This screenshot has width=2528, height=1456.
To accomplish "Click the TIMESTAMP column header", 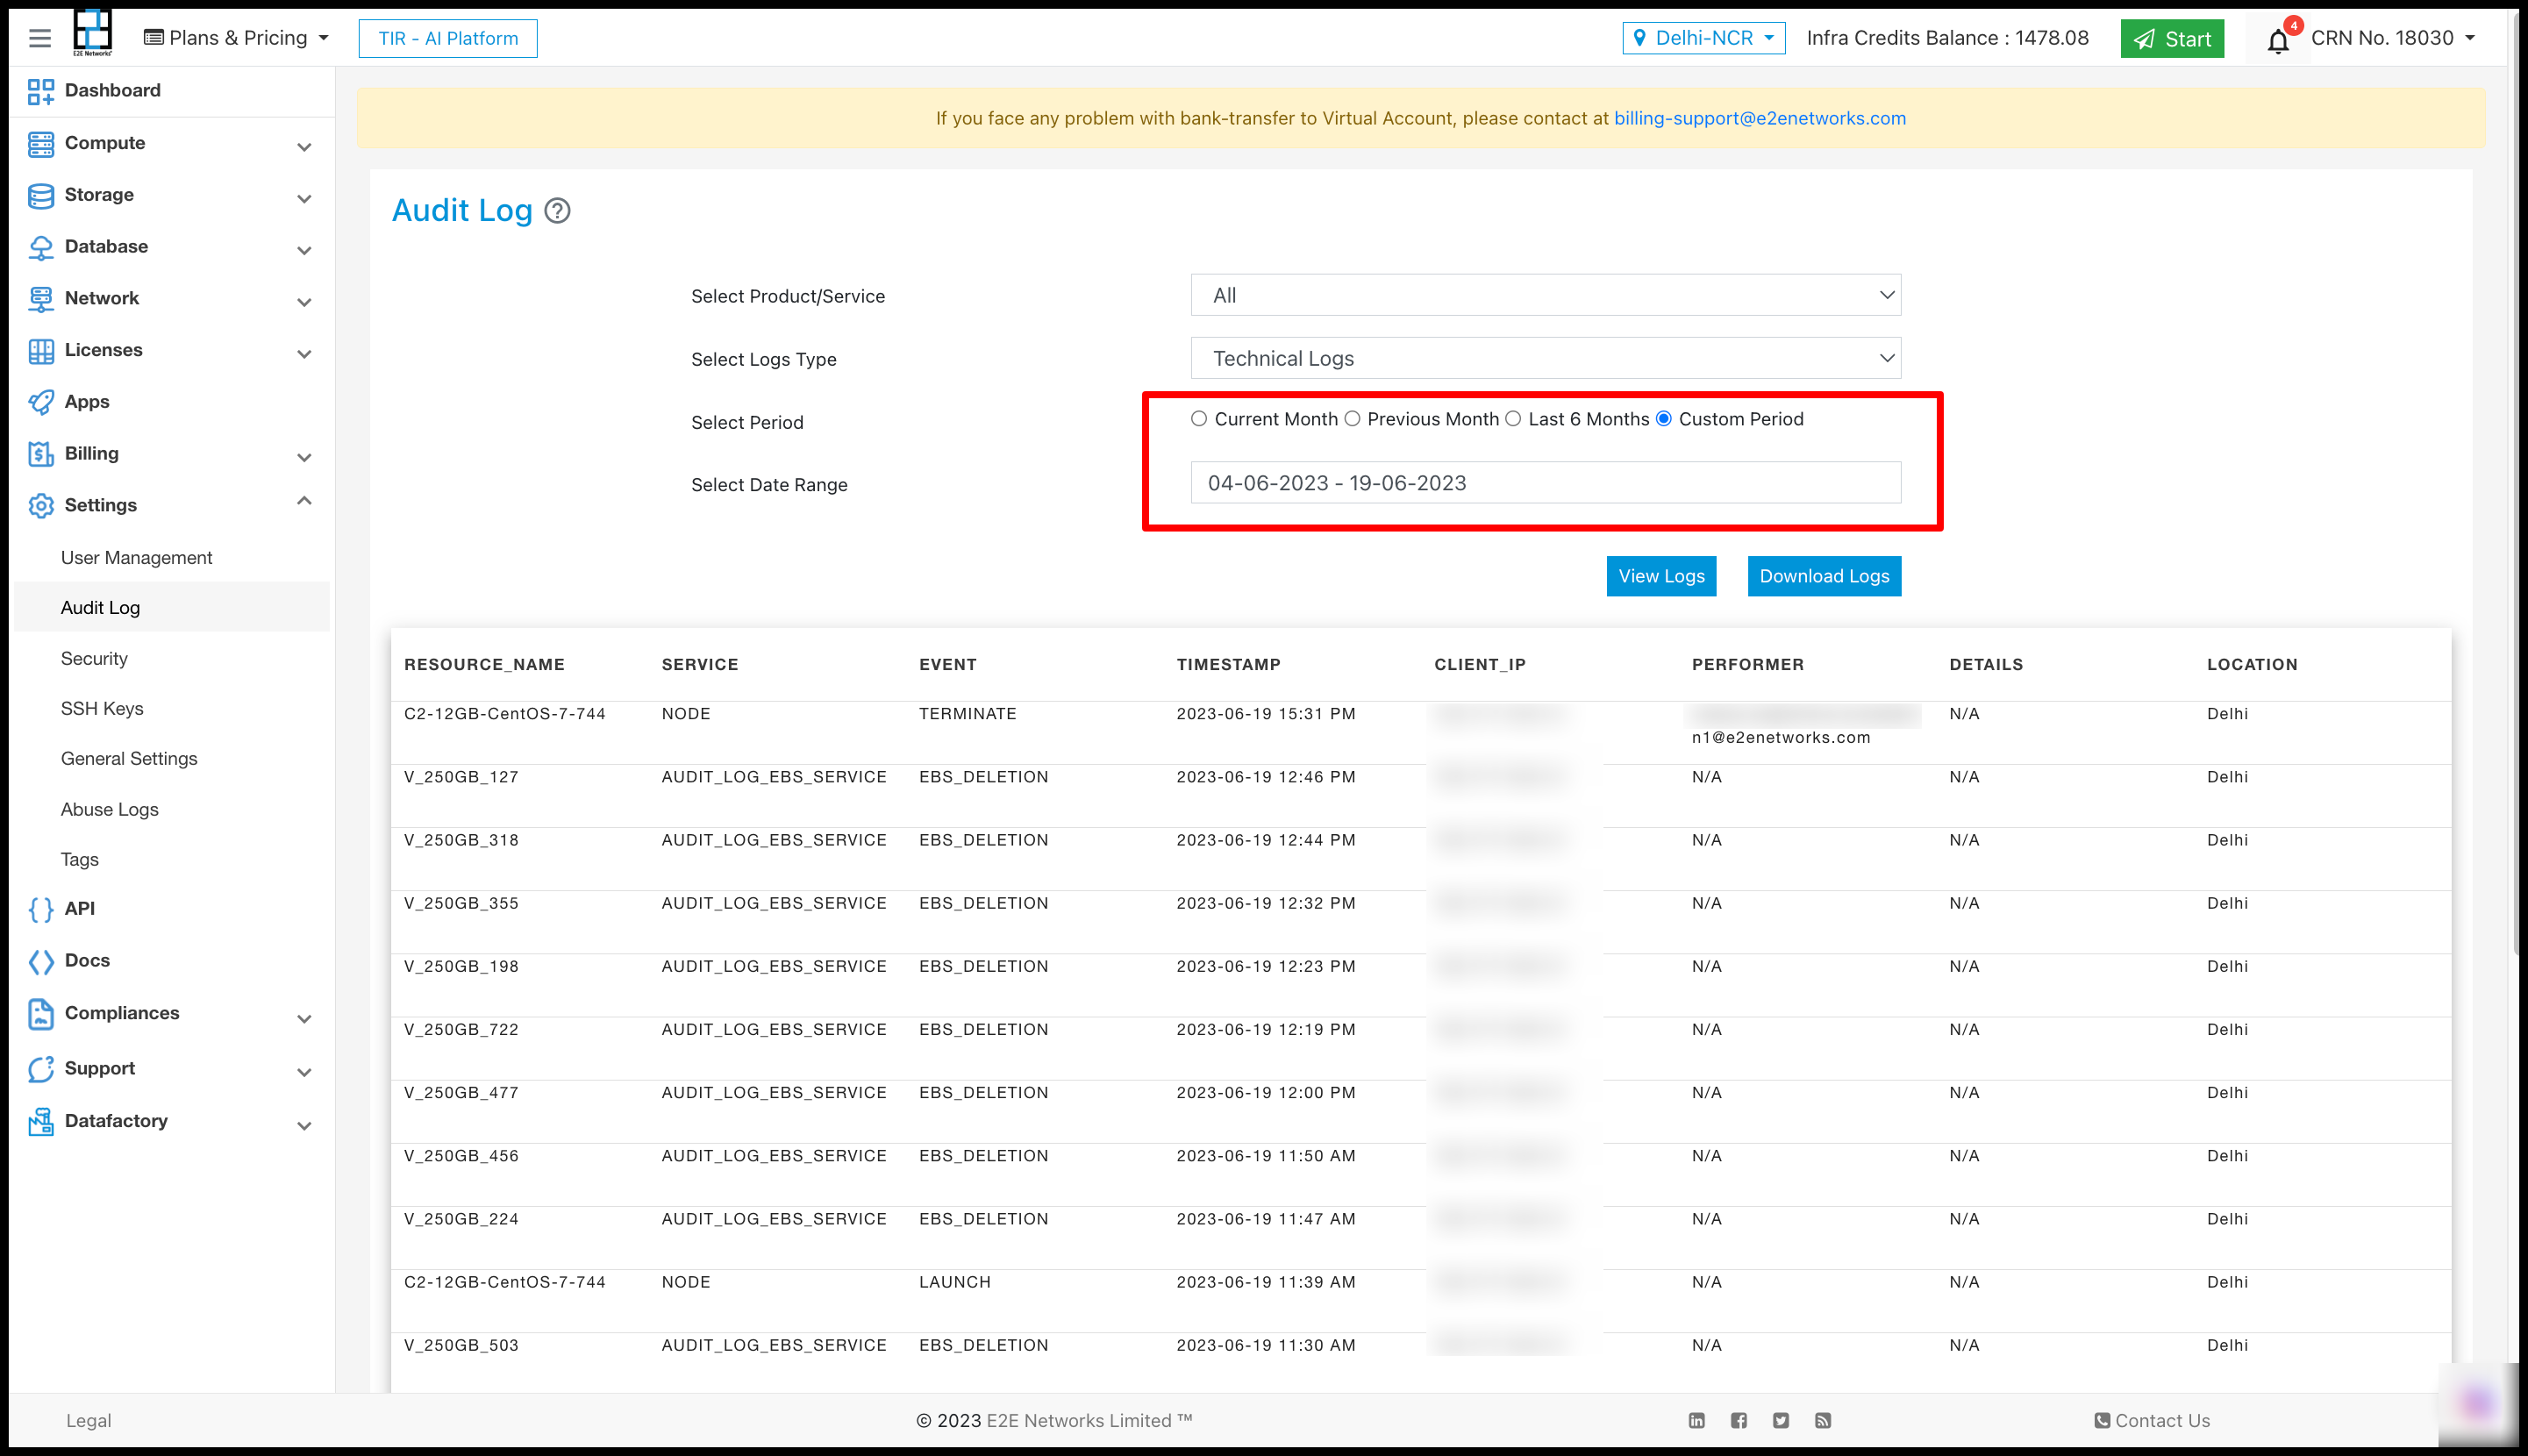I will coord(1228,665).
